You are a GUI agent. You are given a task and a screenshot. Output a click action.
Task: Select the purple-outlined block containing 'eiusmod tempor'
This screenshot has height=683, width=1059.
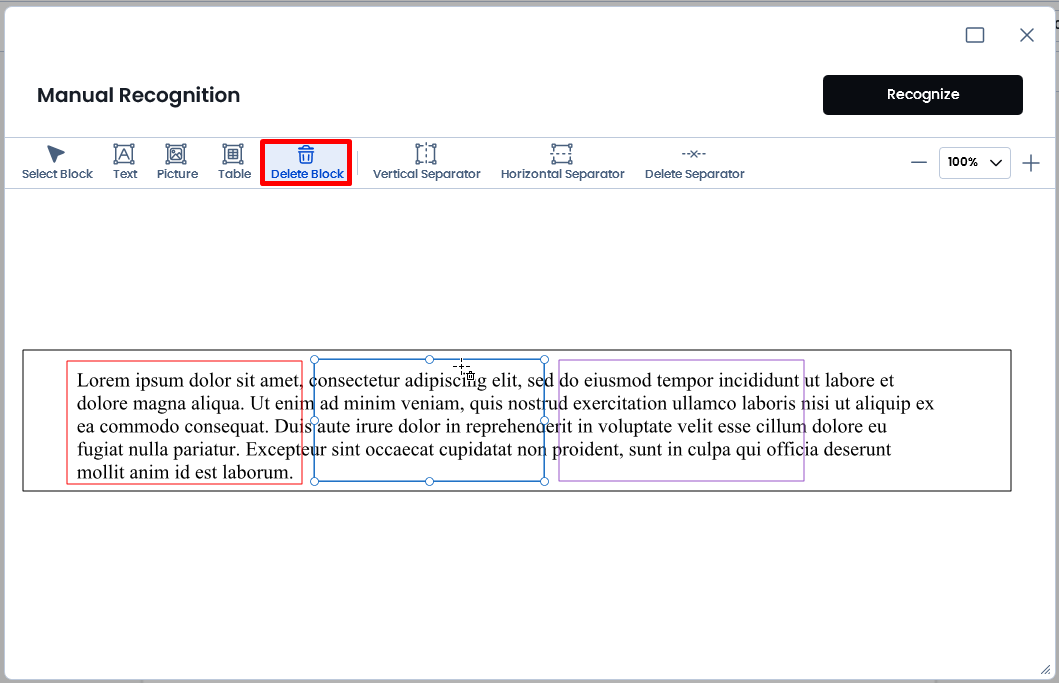[681, 420]
